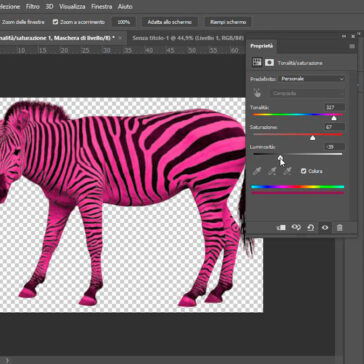
Task: Click the lower magenta result color bar
Action: pyautogui.click(x=297, y=193)
